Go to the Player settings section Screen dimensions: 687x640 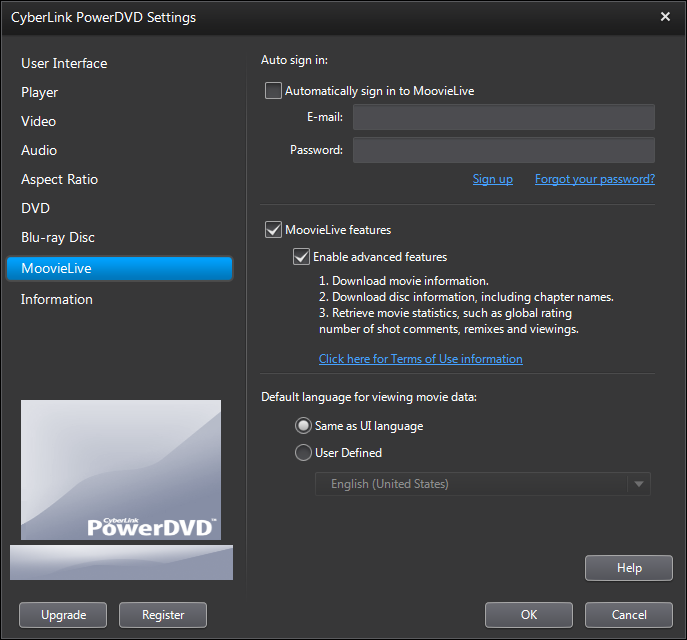pos(40,92)
